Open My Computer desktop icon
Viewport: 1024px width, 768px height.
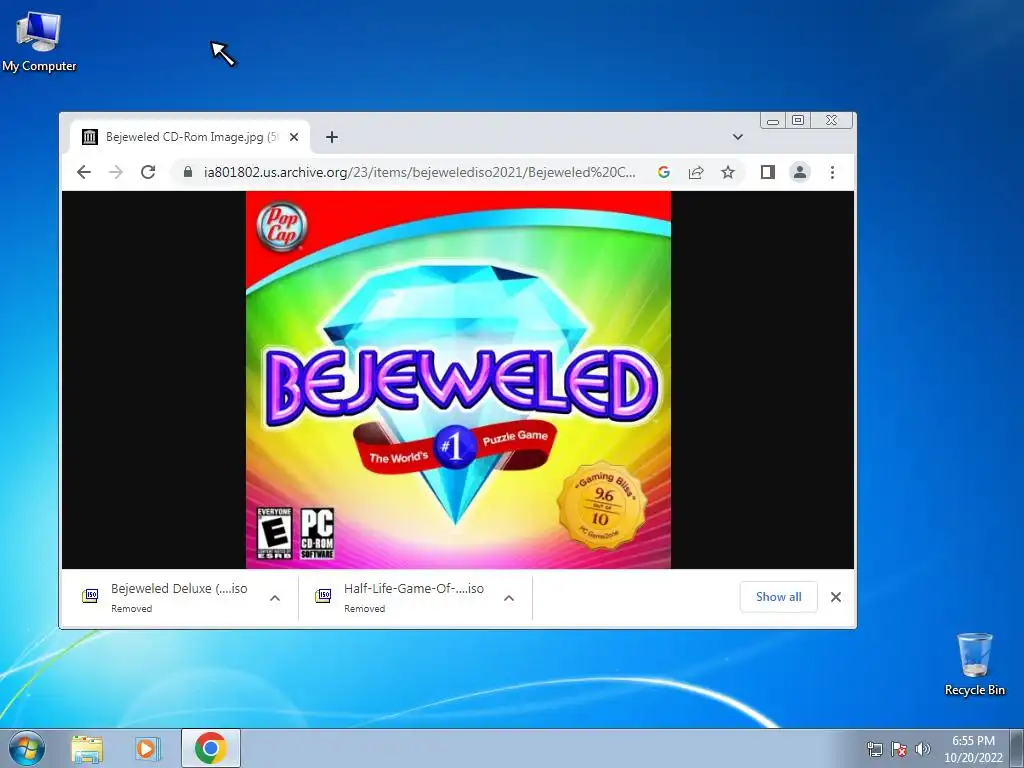[x=39, y=40]
